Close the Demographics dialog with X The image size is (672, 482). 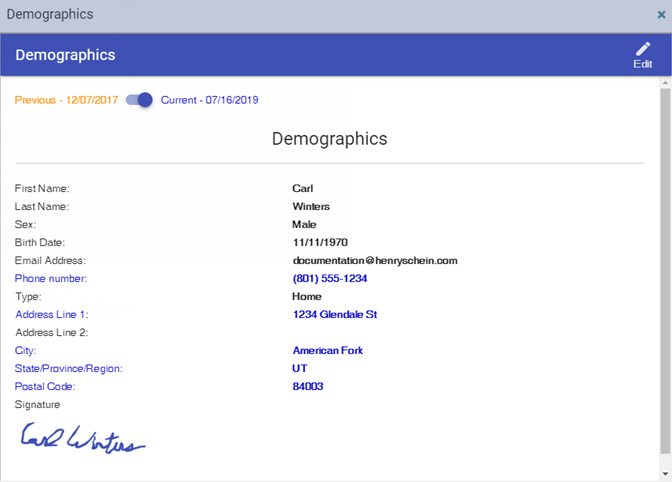tap(661, 15)
